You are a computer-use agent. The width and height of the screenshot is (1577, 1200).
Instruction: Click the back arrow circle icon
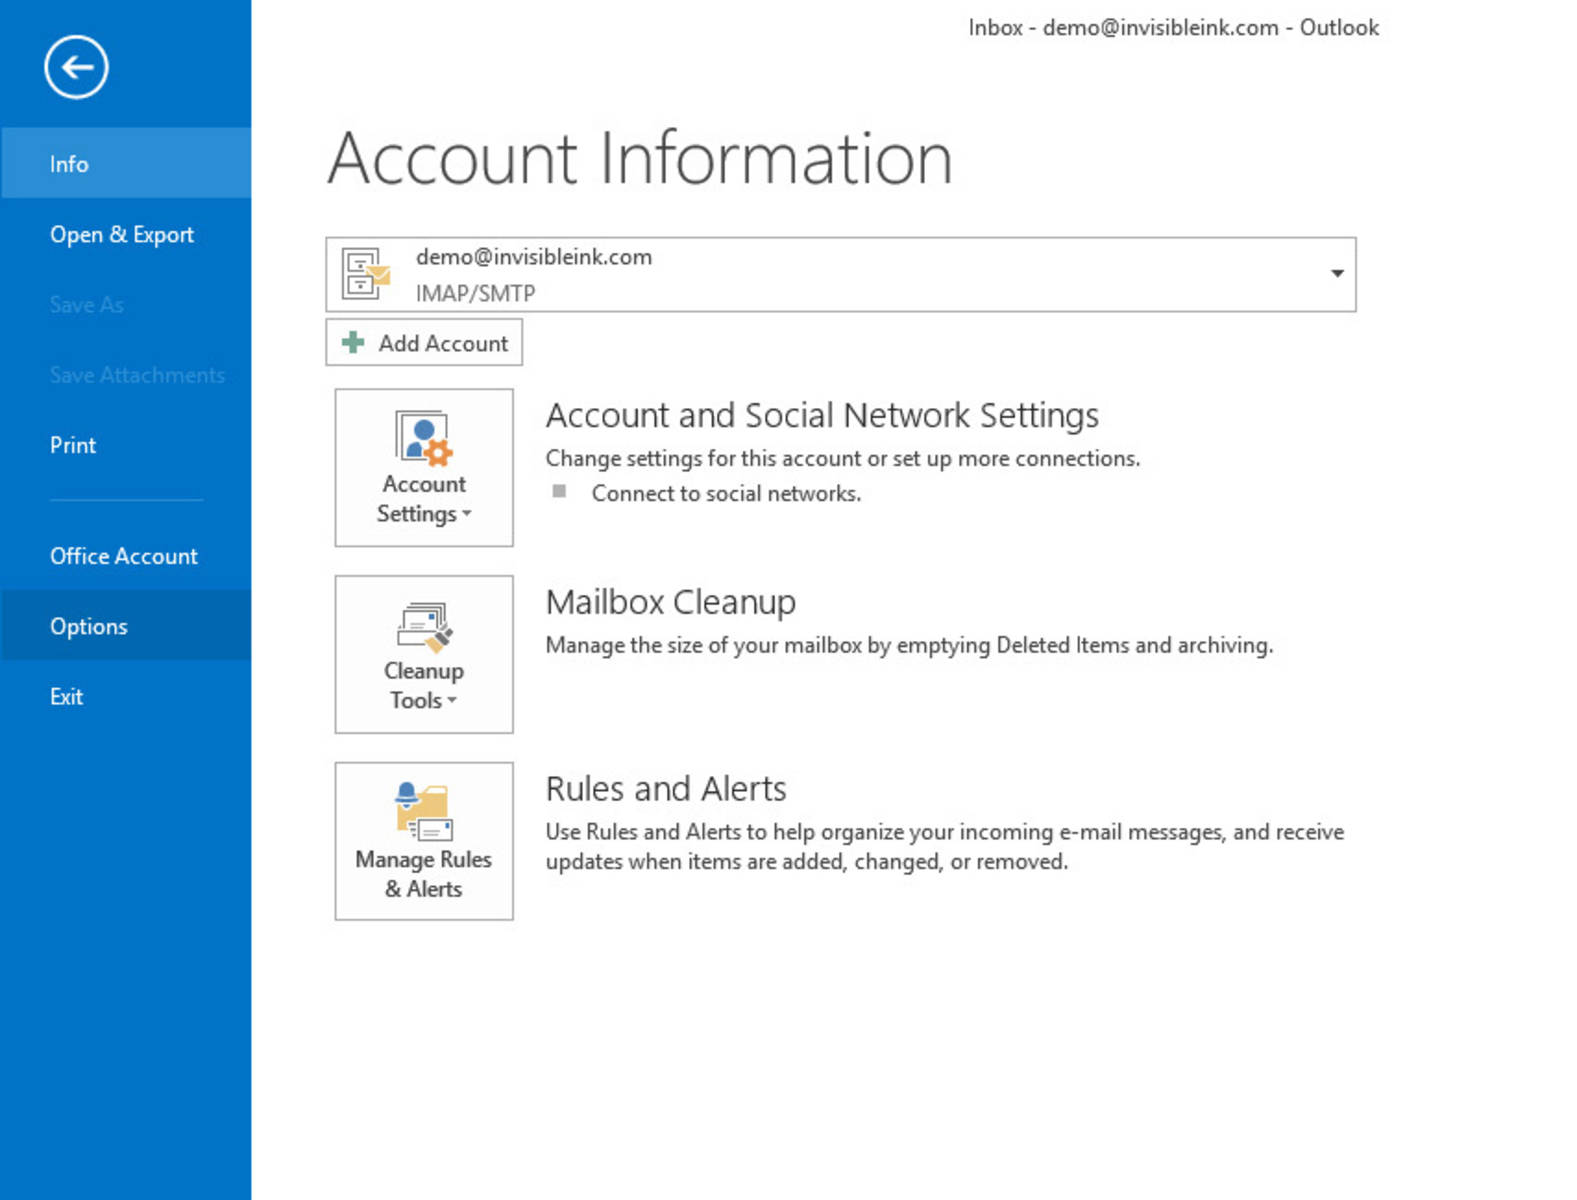tap(76, 68)
